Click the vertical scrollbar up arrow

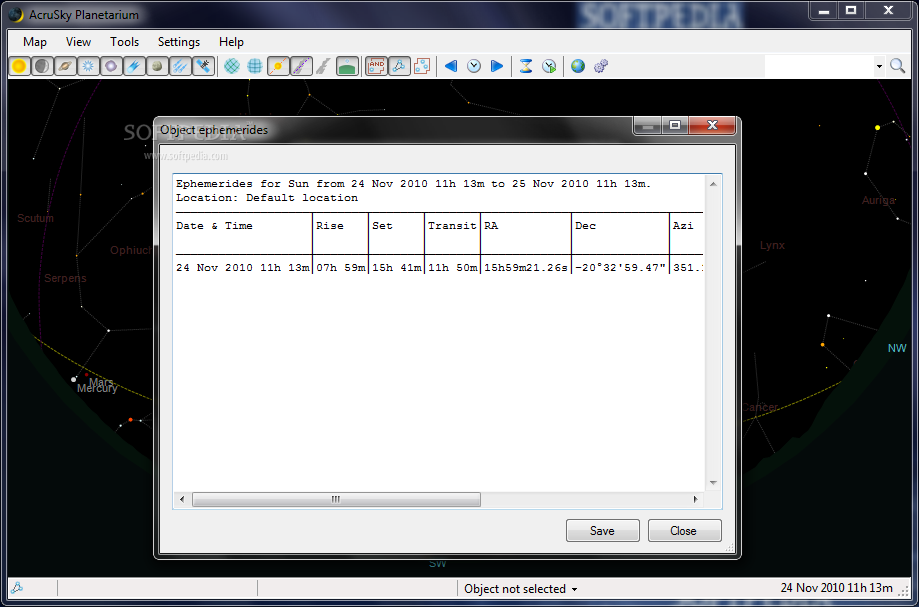713,184
